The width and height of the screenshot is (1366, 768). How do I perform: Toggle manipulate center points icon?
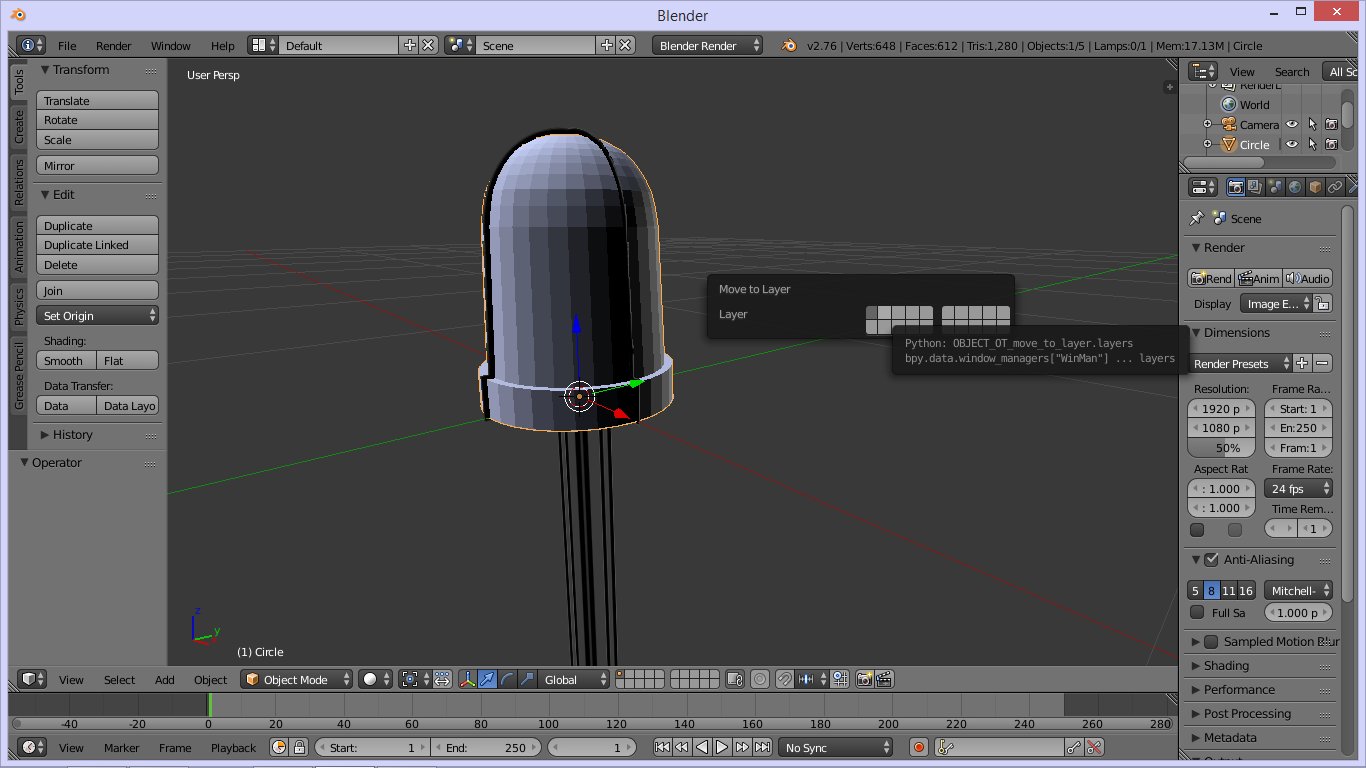(442, 679)
